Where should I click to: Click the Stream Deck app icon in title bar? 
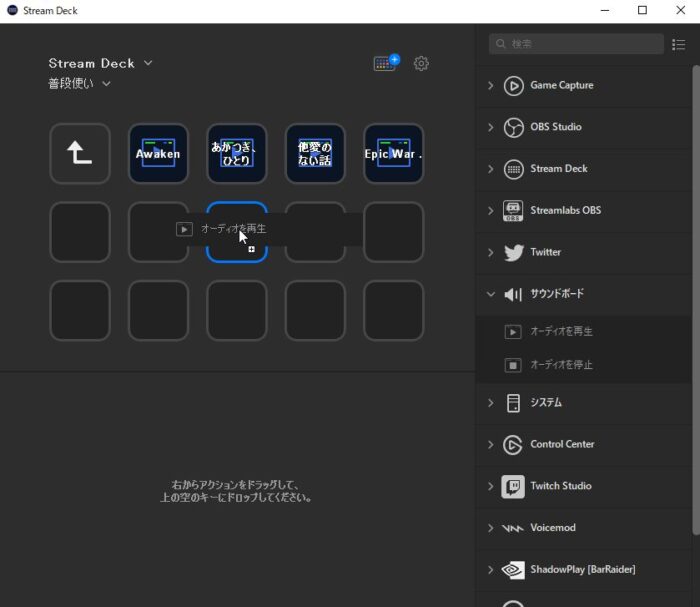coord(12,10)
